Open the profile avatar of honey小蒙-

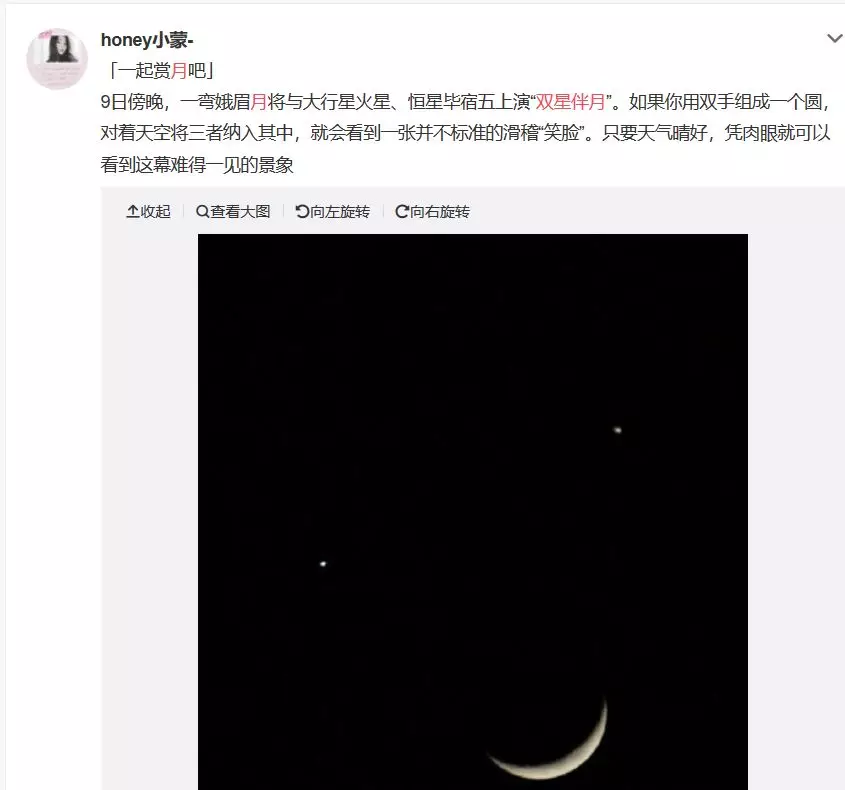57,58
